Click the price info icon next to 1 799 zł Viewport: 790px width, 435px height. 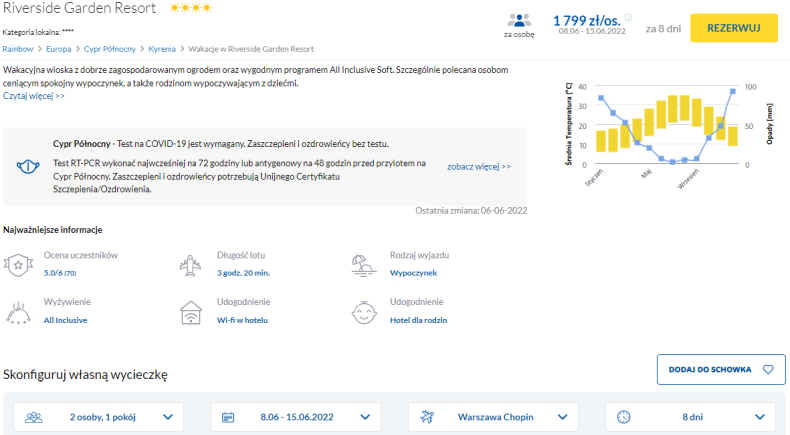628,17
